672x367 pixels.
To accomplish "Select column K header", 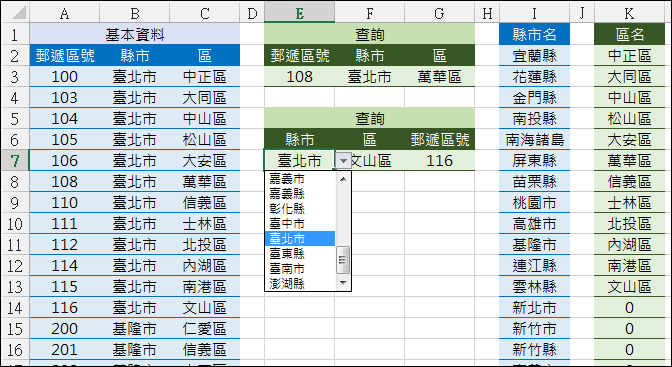I will click(629, 13).
